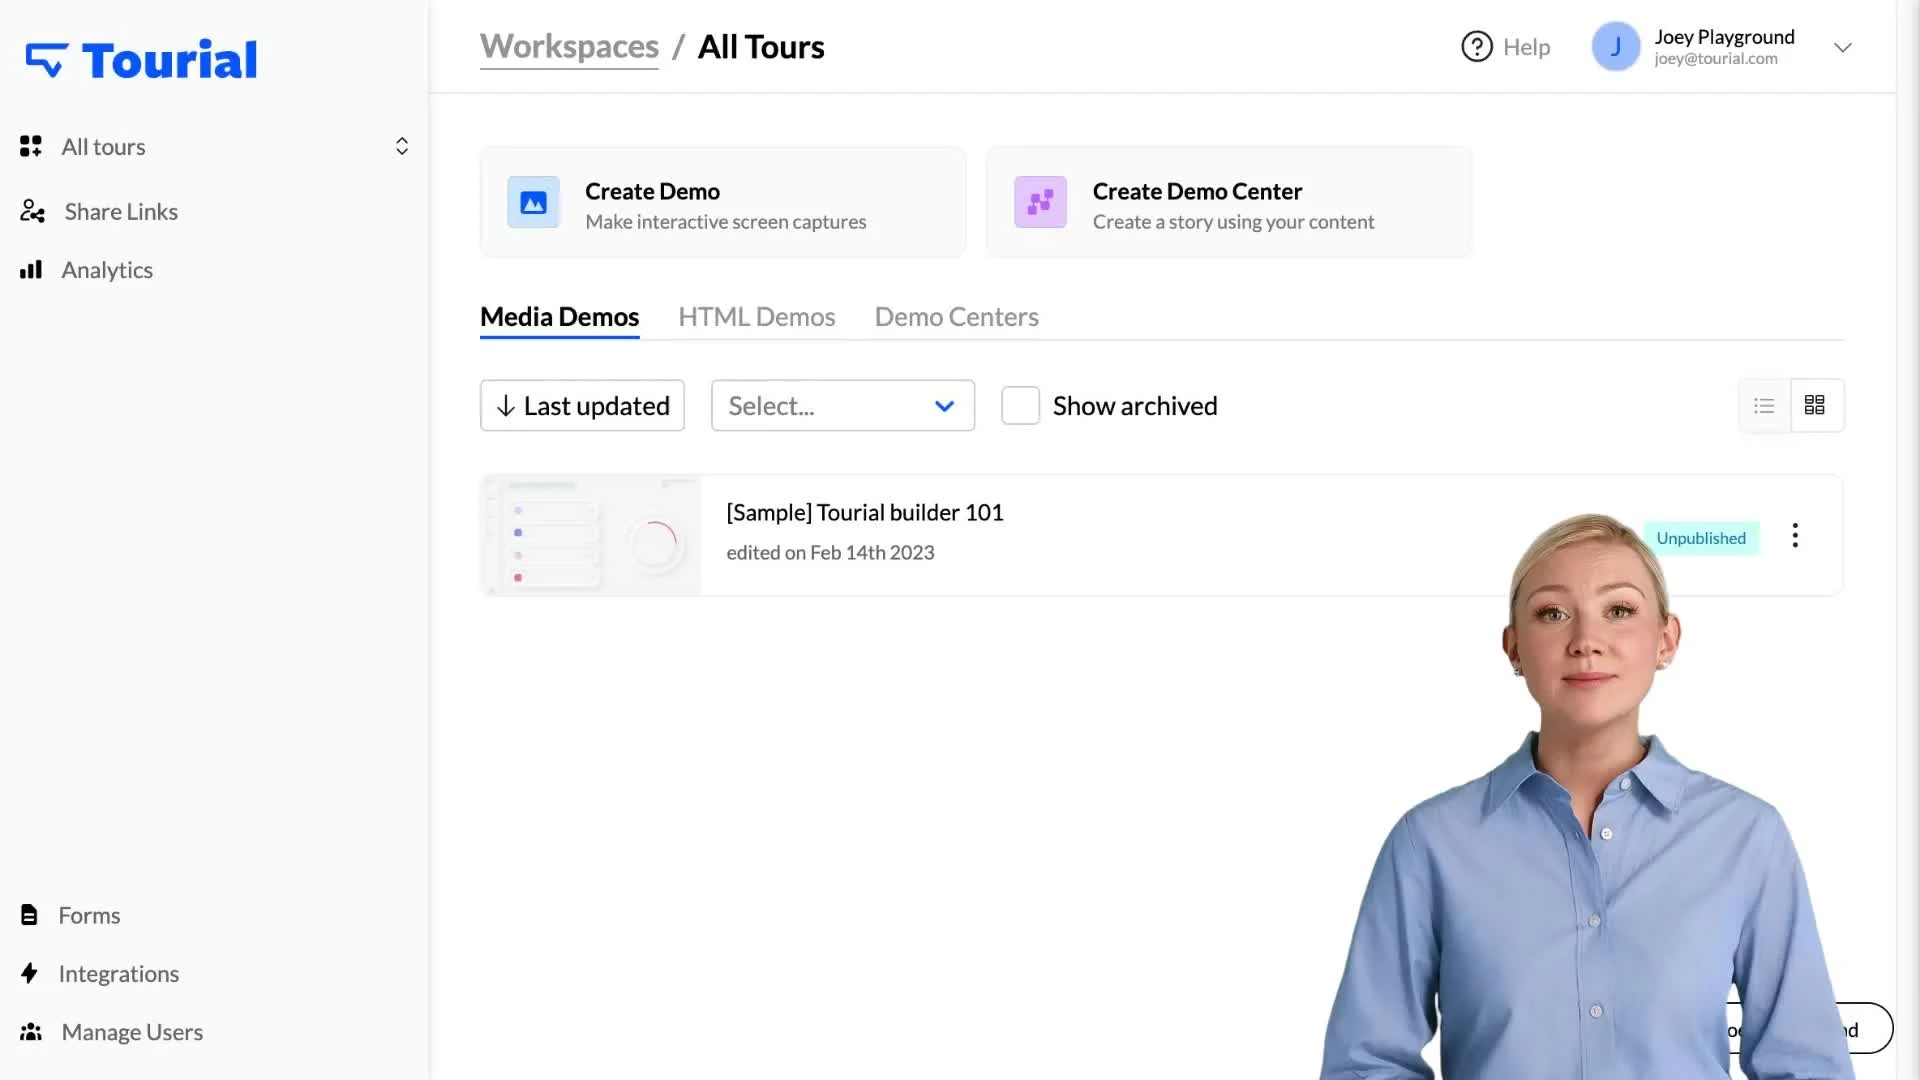Go to the Workspaces breadcrumb link
This screenshot has width=1920, height=1080.
click(x=569, y=47)
